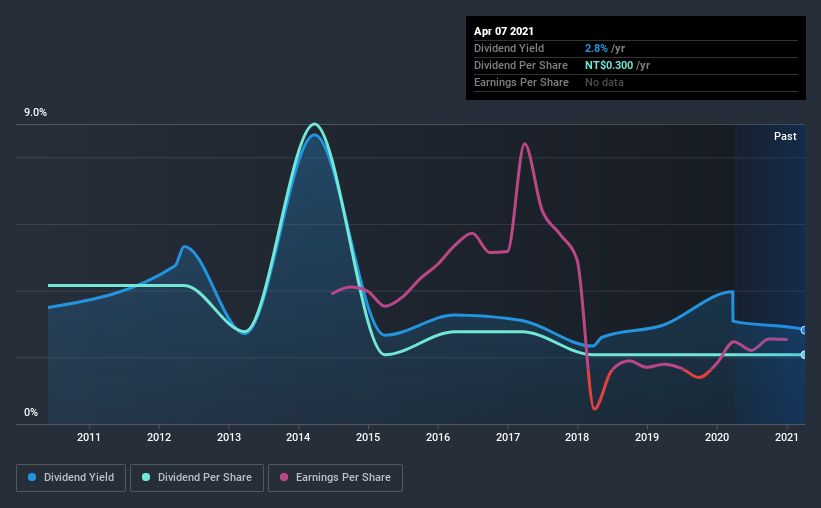Click the teal Dividend Per Share end-point marker
This screenshot has height=508, width=821.
[x=804, y=355]
